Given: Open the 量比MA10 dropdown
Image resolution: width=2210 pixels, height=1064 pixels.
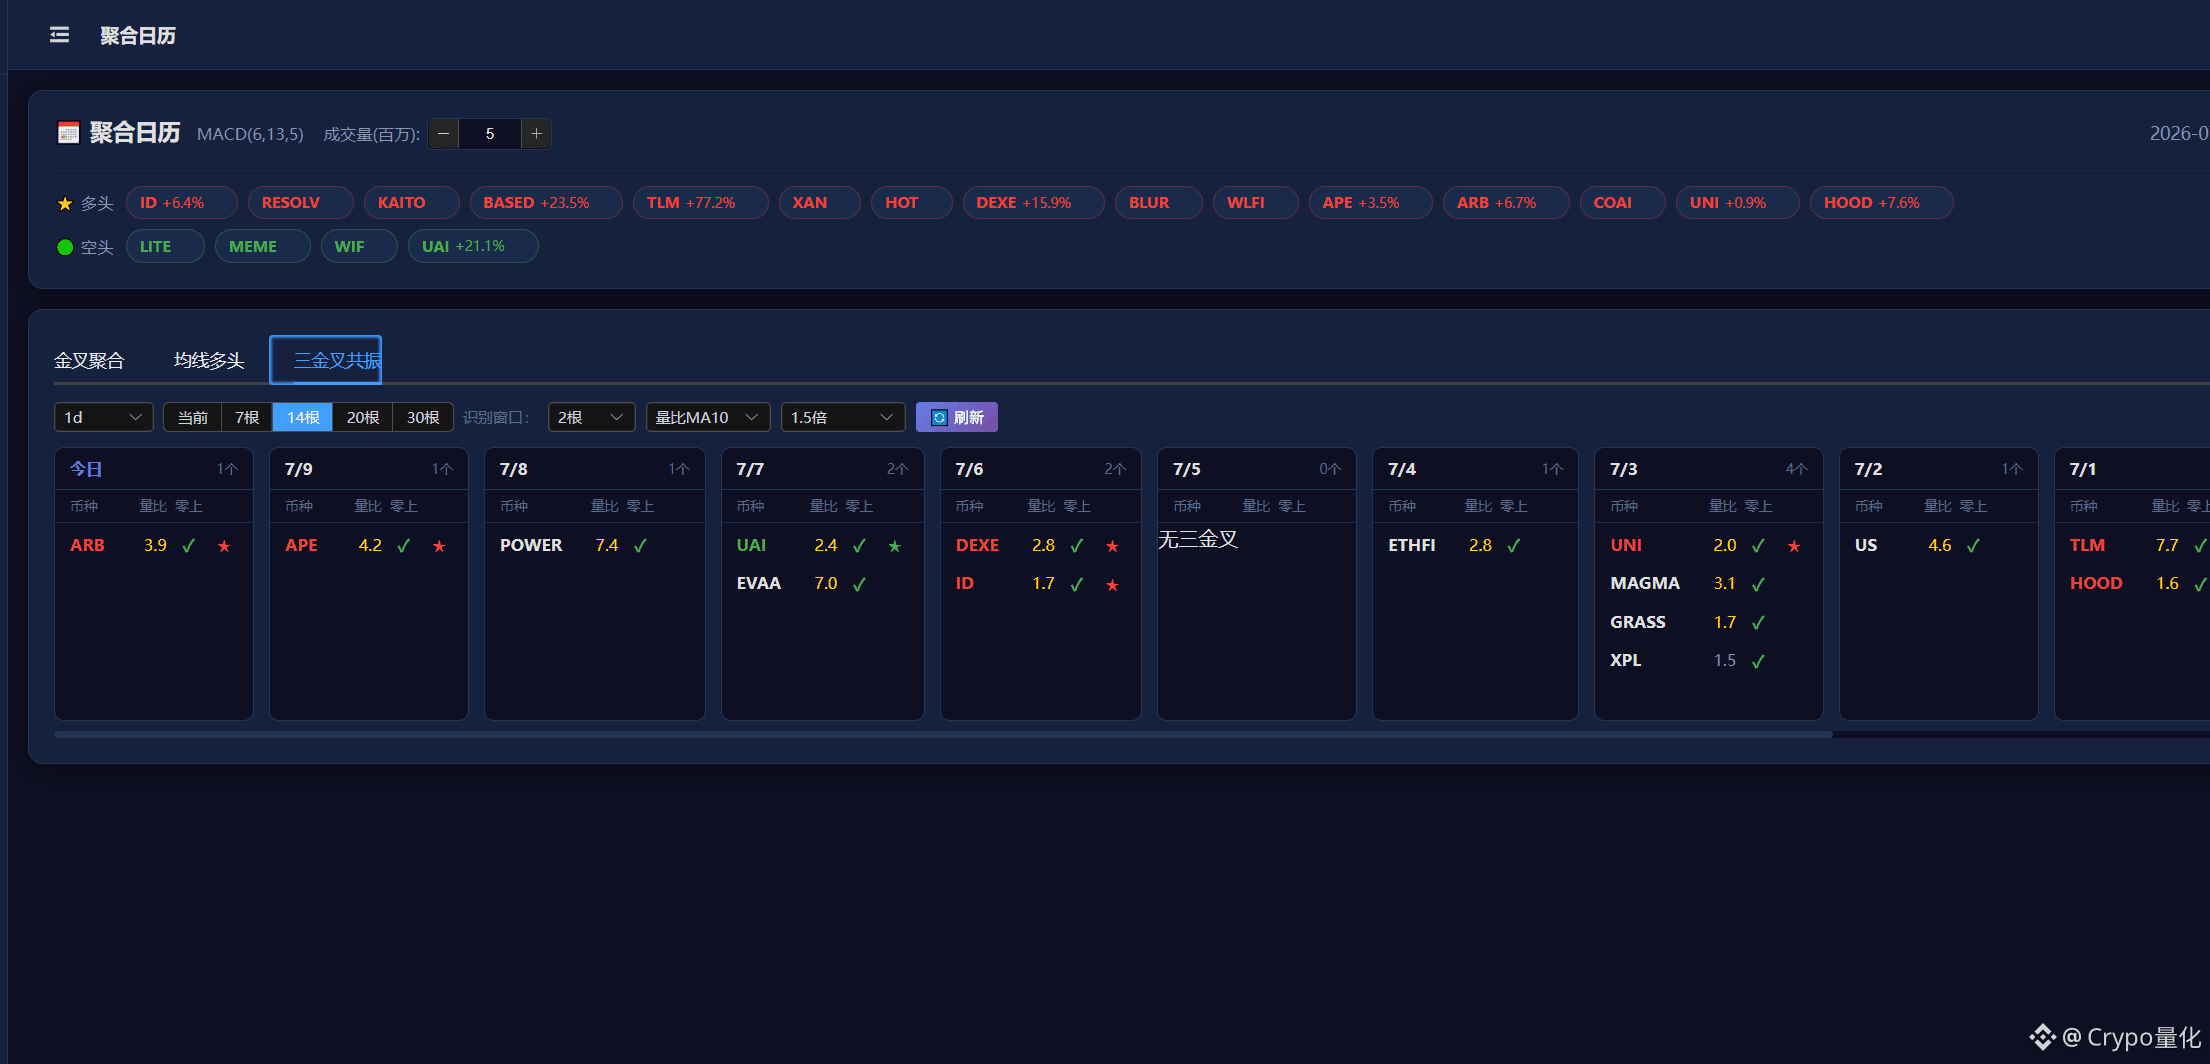Looking at the screenshot, I should tap(708, 417).
